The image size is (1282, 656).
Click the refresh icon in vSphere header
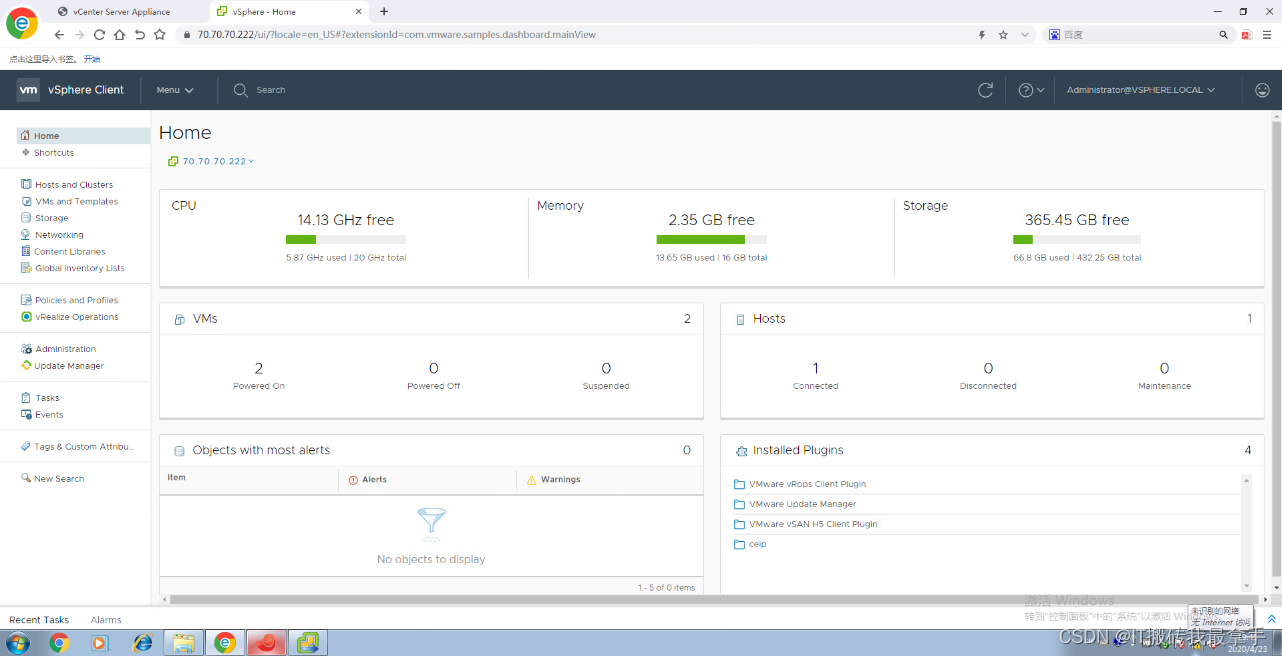[985, 90]
